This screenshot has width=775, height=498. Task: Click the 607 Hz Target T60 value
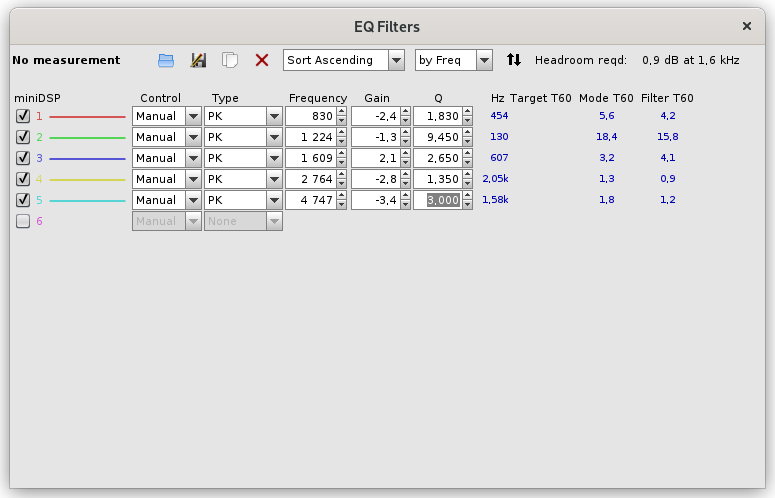tap(499, 158)
